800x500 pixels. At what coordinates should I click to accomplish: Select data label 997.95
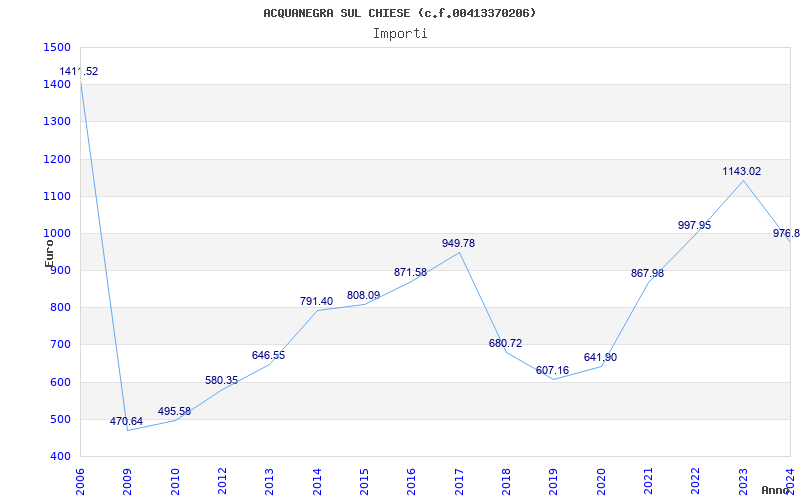(x=694, y=225)
